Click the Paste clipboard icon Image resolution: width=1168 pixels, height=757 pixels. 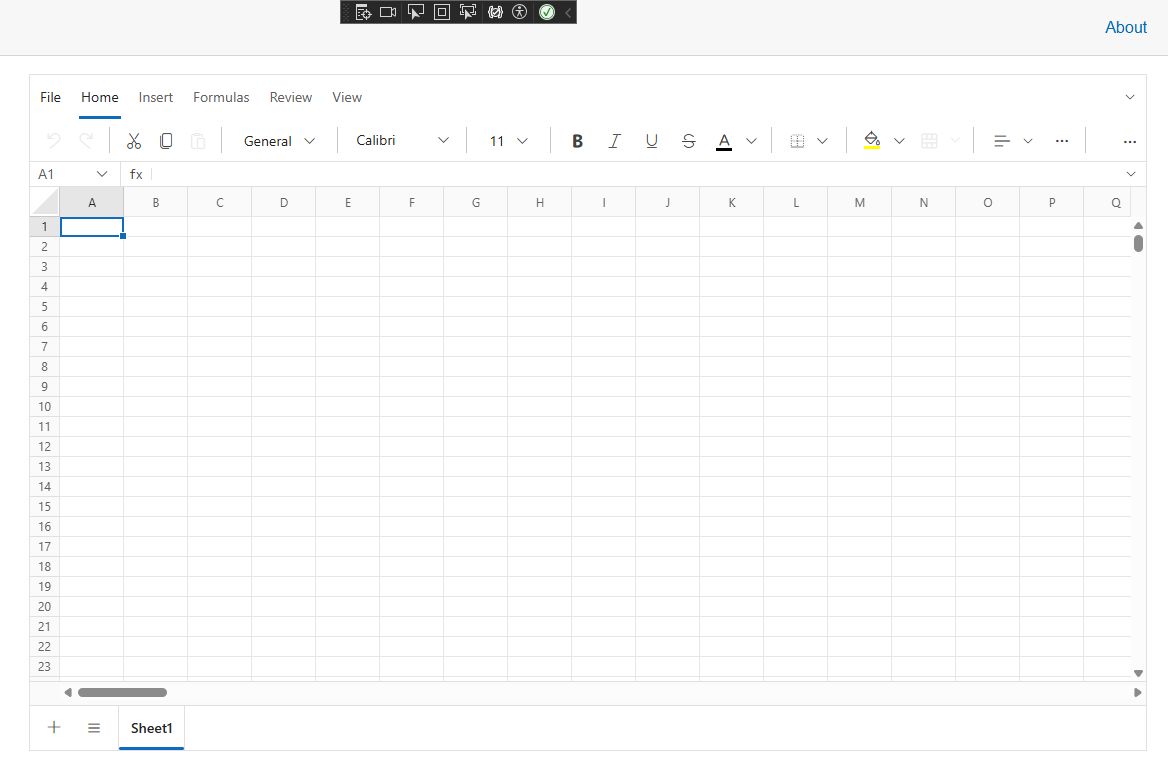(x=198, y=141)
